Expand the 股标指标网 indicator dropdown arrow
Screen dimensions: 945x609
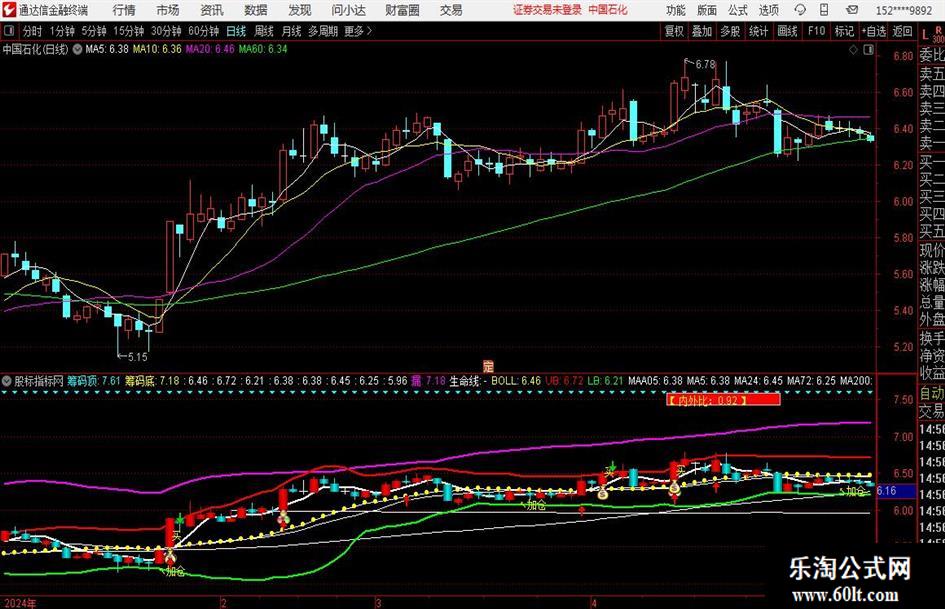point(7,381)
